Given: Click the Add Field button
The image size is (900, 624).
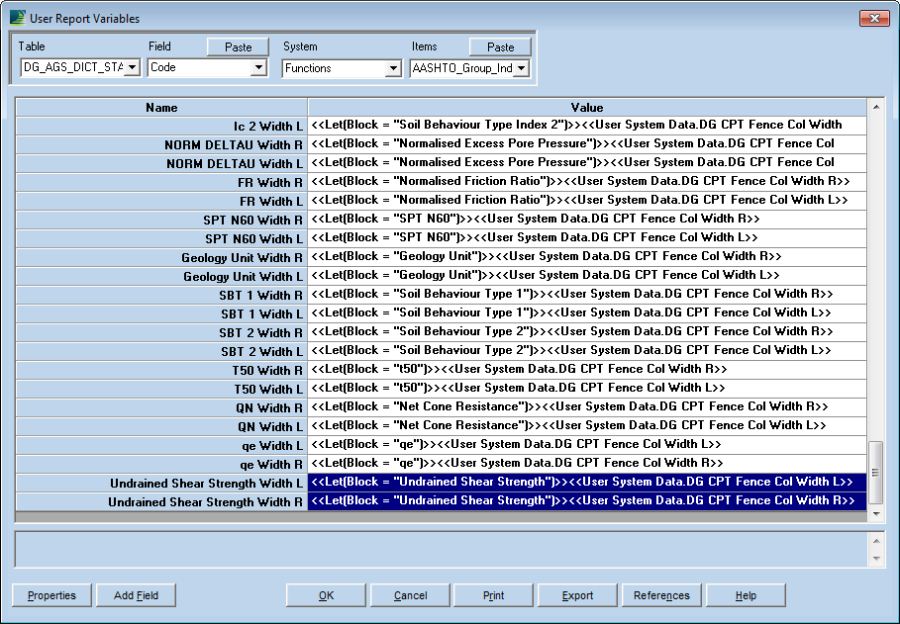Looking at the screenshot, I should tap(136, 595).
